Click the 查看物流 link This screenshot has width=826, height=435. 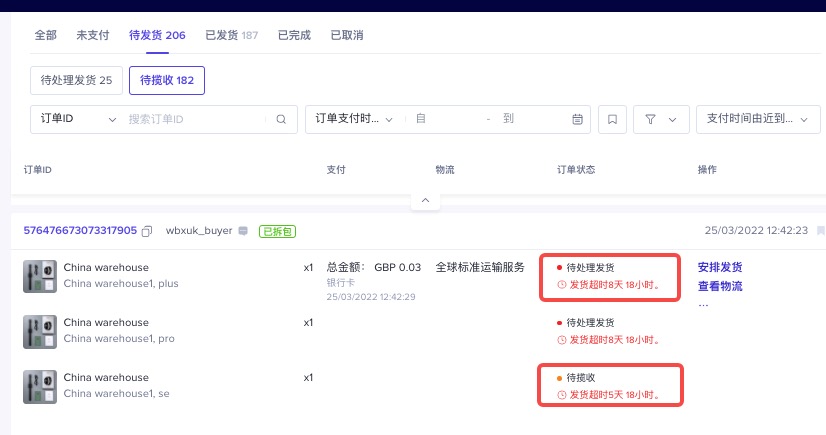click(720, 286)
